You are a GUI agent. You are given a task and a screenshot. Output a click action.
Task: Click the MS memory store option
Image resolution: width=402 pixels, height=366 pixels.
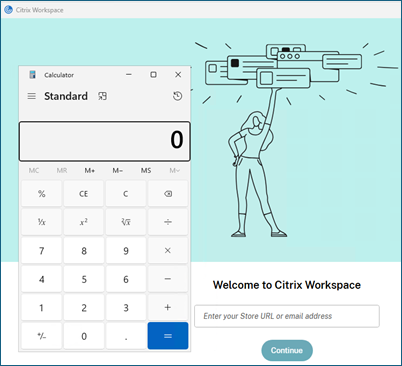coord(146,171)
